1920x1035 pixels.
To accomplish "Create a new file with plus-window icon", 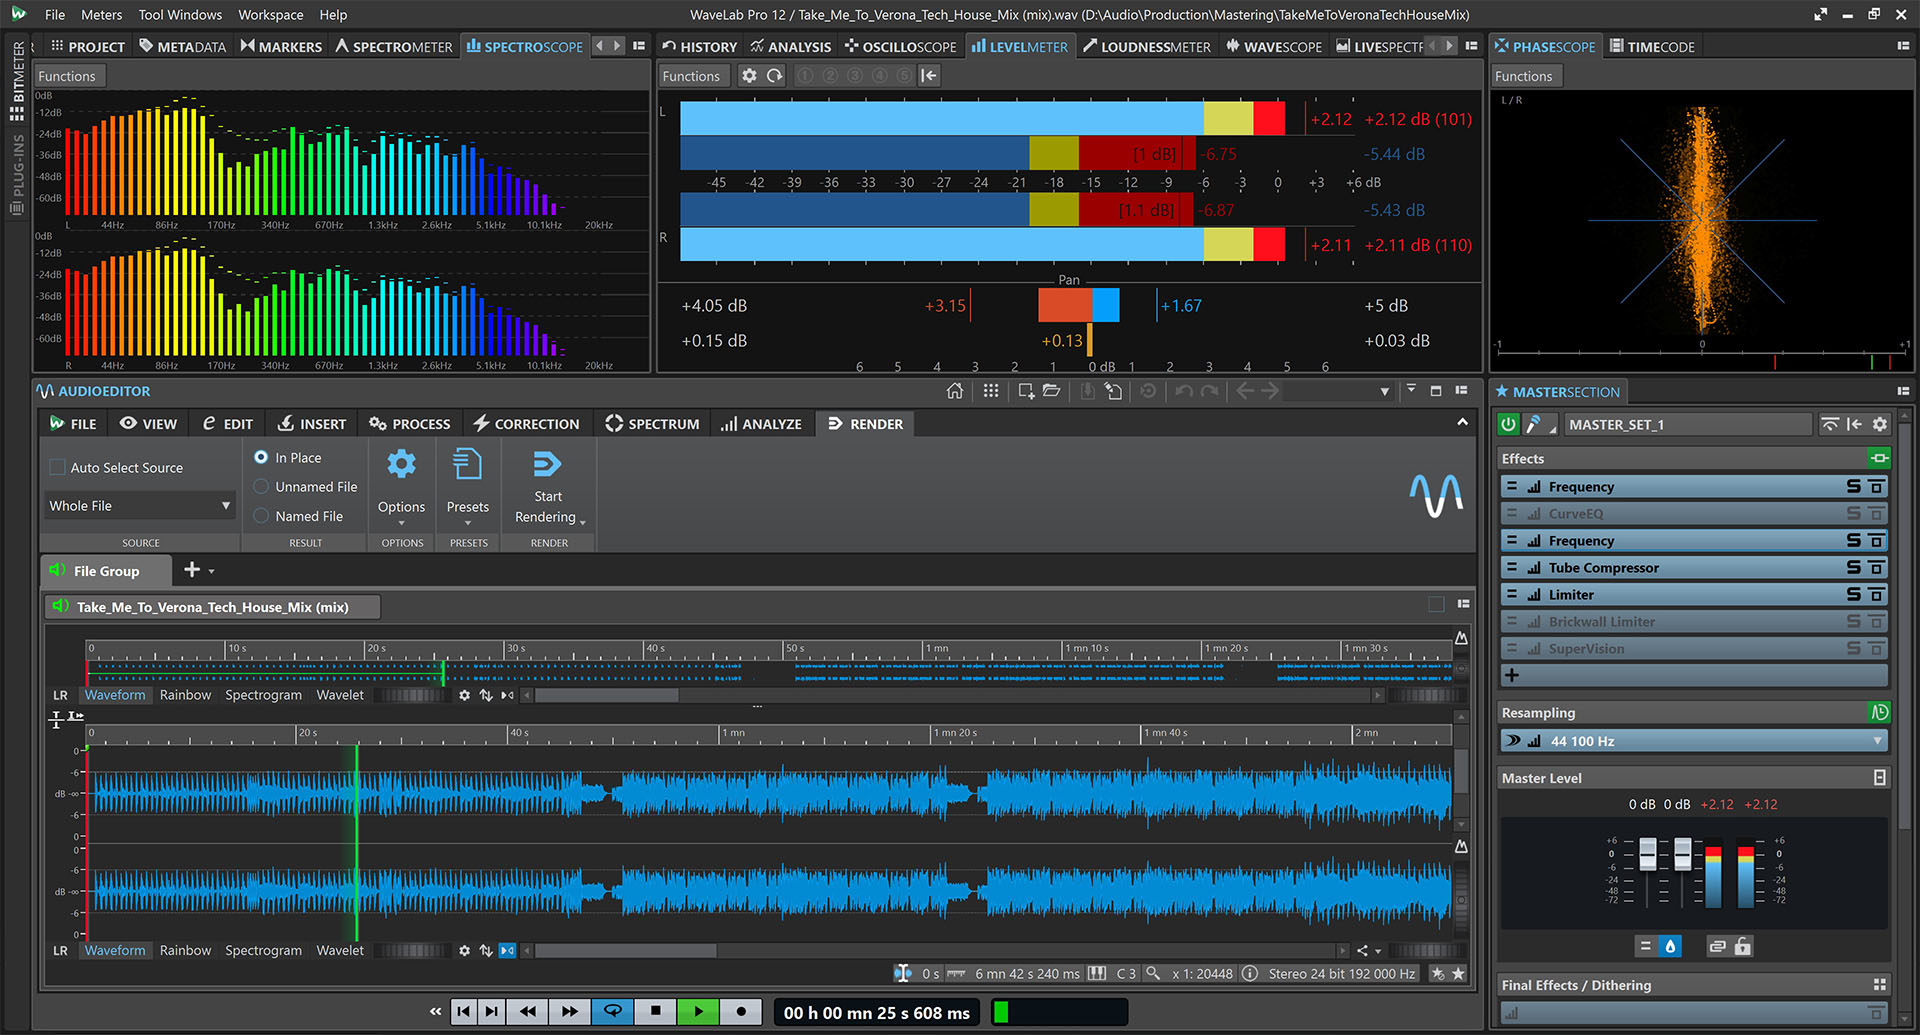I will click(1026, 391).
